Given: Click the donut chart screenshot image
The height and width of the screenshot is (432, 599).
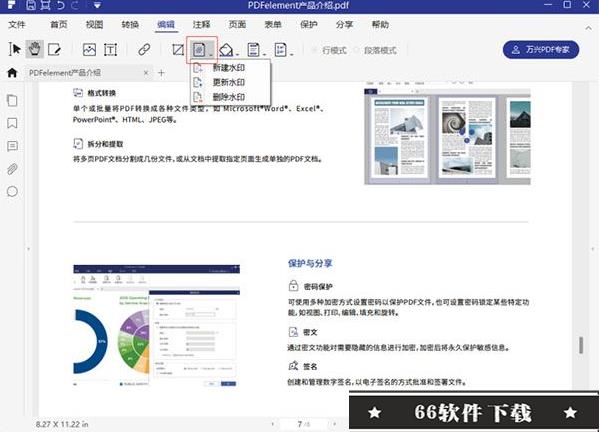Looking at the screenshot, I should pyautogui.click(x=157, y=325).
